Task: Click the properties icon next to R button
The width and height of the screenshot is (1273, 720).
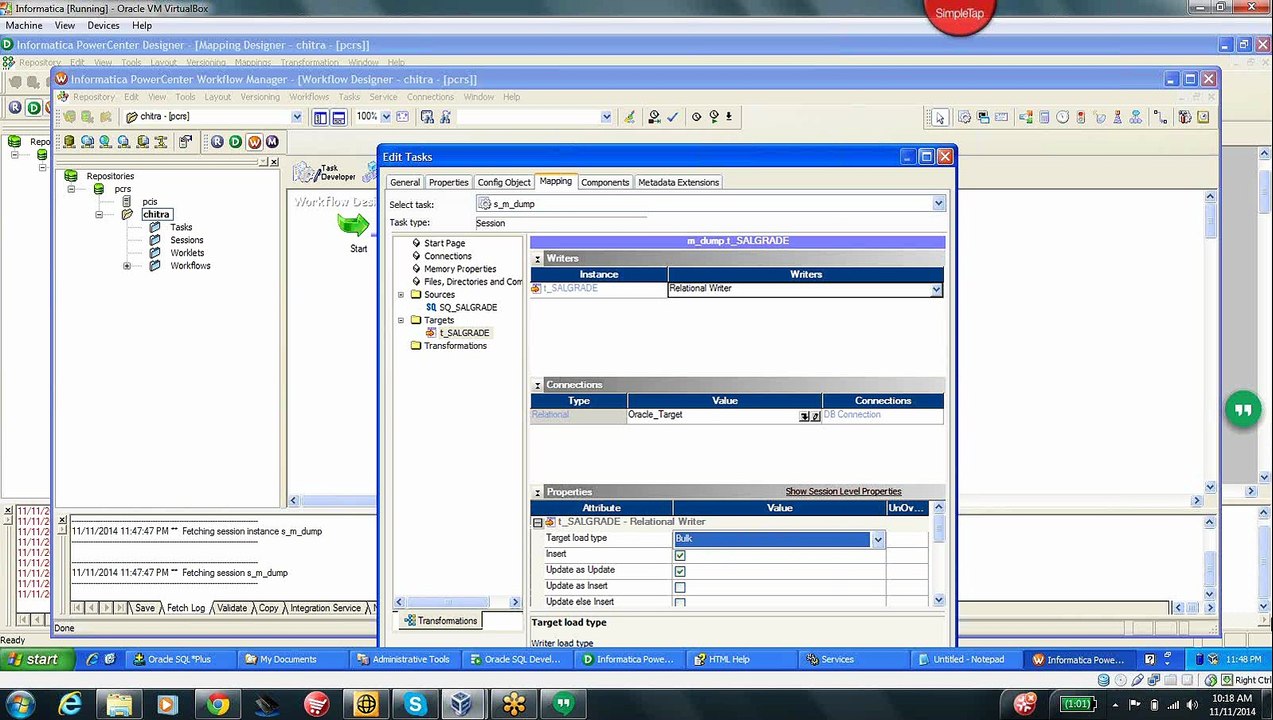Action: click(x=185, y=142)
